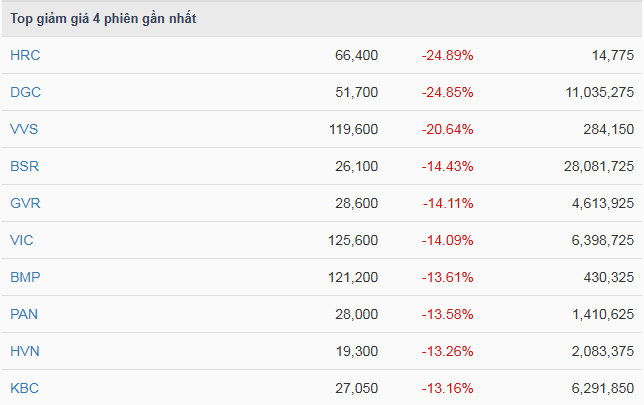
Task: Click the KBC ticker link
Action: [x=24, y=388]
